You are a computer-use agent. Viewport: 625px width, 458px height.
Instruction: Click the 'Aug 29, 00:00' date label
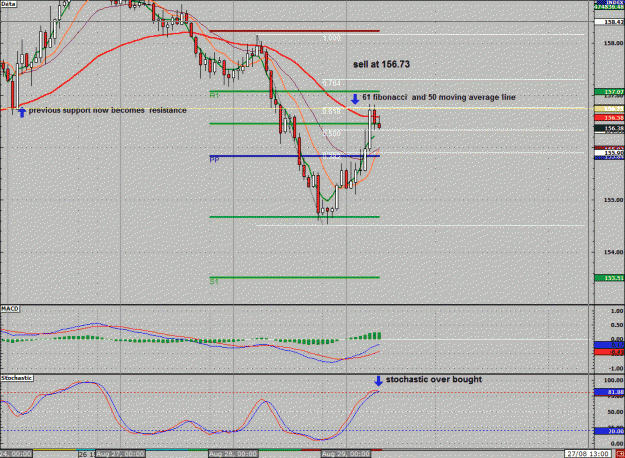346,454
